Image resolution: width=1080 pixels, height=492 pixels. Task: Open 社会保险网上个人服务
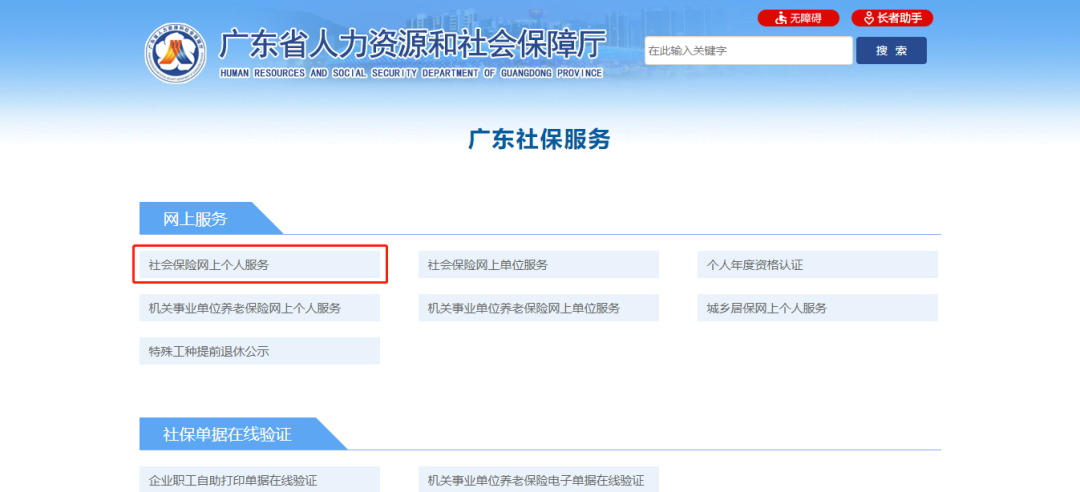point(259,265)
